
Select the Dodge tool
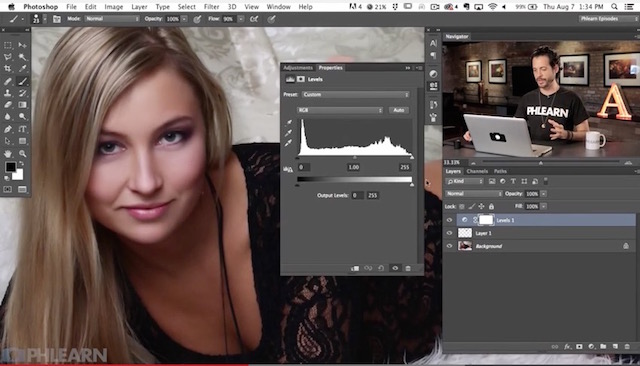[x=22, y=117]
